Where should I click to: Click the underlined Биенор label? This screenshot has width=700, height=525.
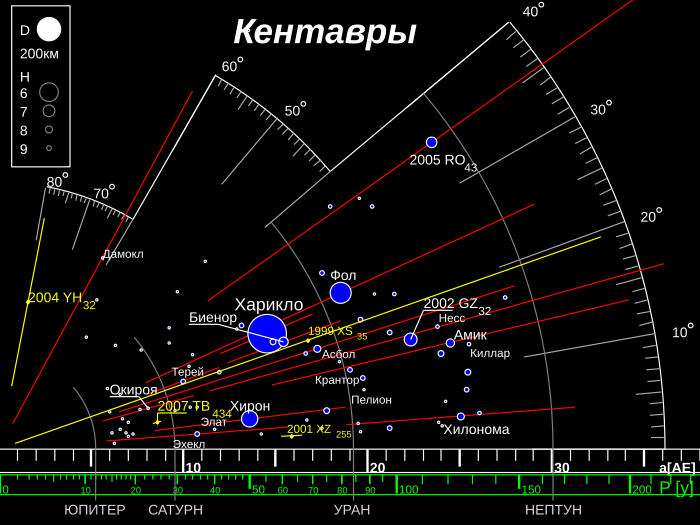point(213,317)
